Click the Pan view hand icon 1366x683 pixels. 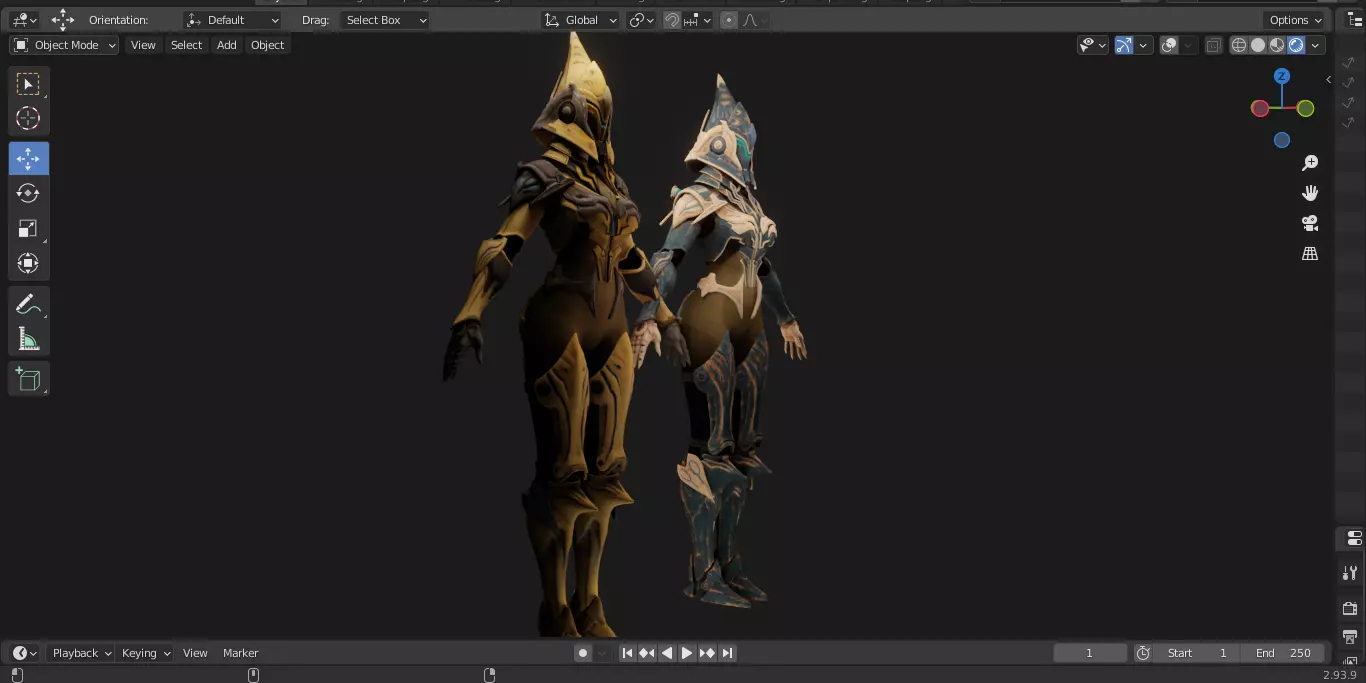(1310, 193)
